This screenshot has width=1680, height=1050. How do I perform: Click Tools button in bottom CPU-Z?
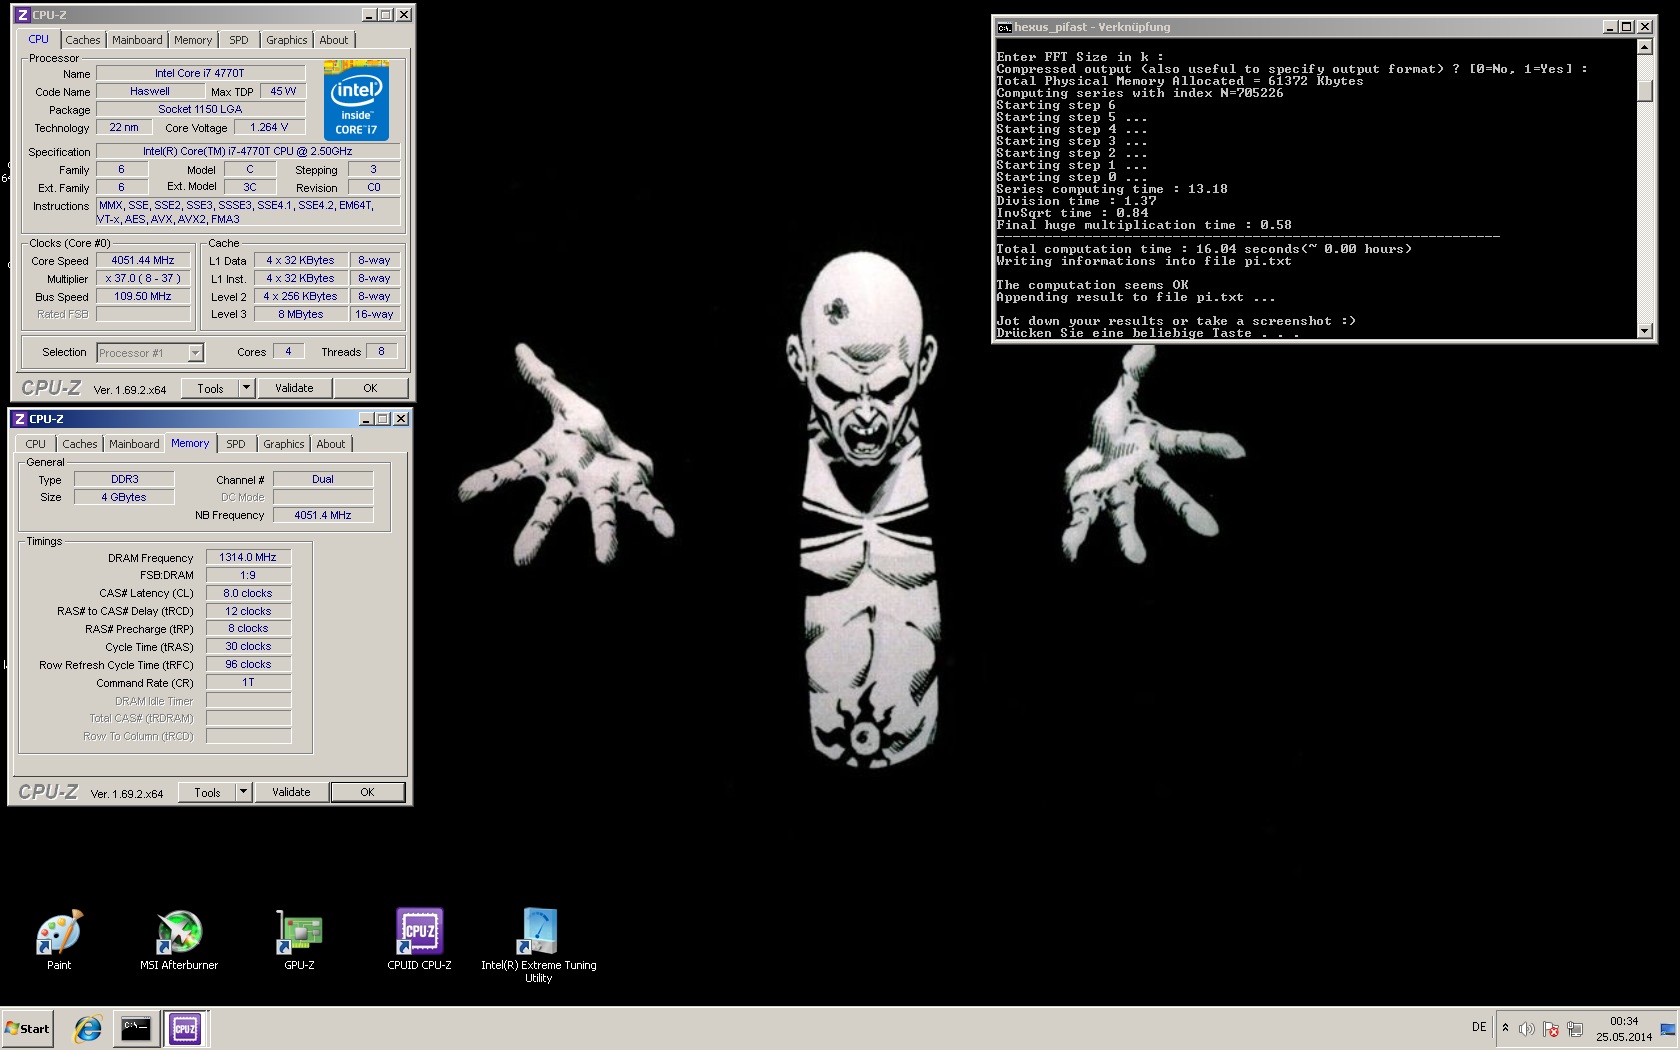click(x=208, y=792)
